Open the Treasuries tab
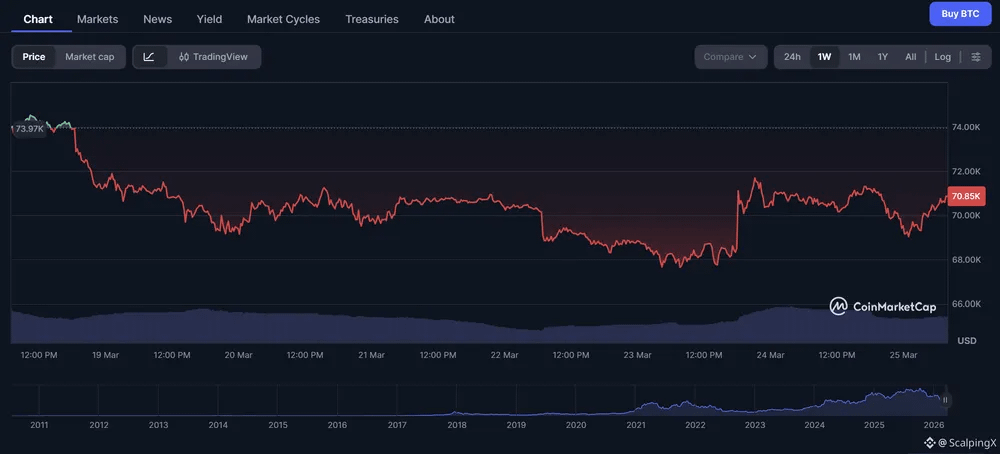Viewport: 1000px width, 454px height. (x=372, y=19)
